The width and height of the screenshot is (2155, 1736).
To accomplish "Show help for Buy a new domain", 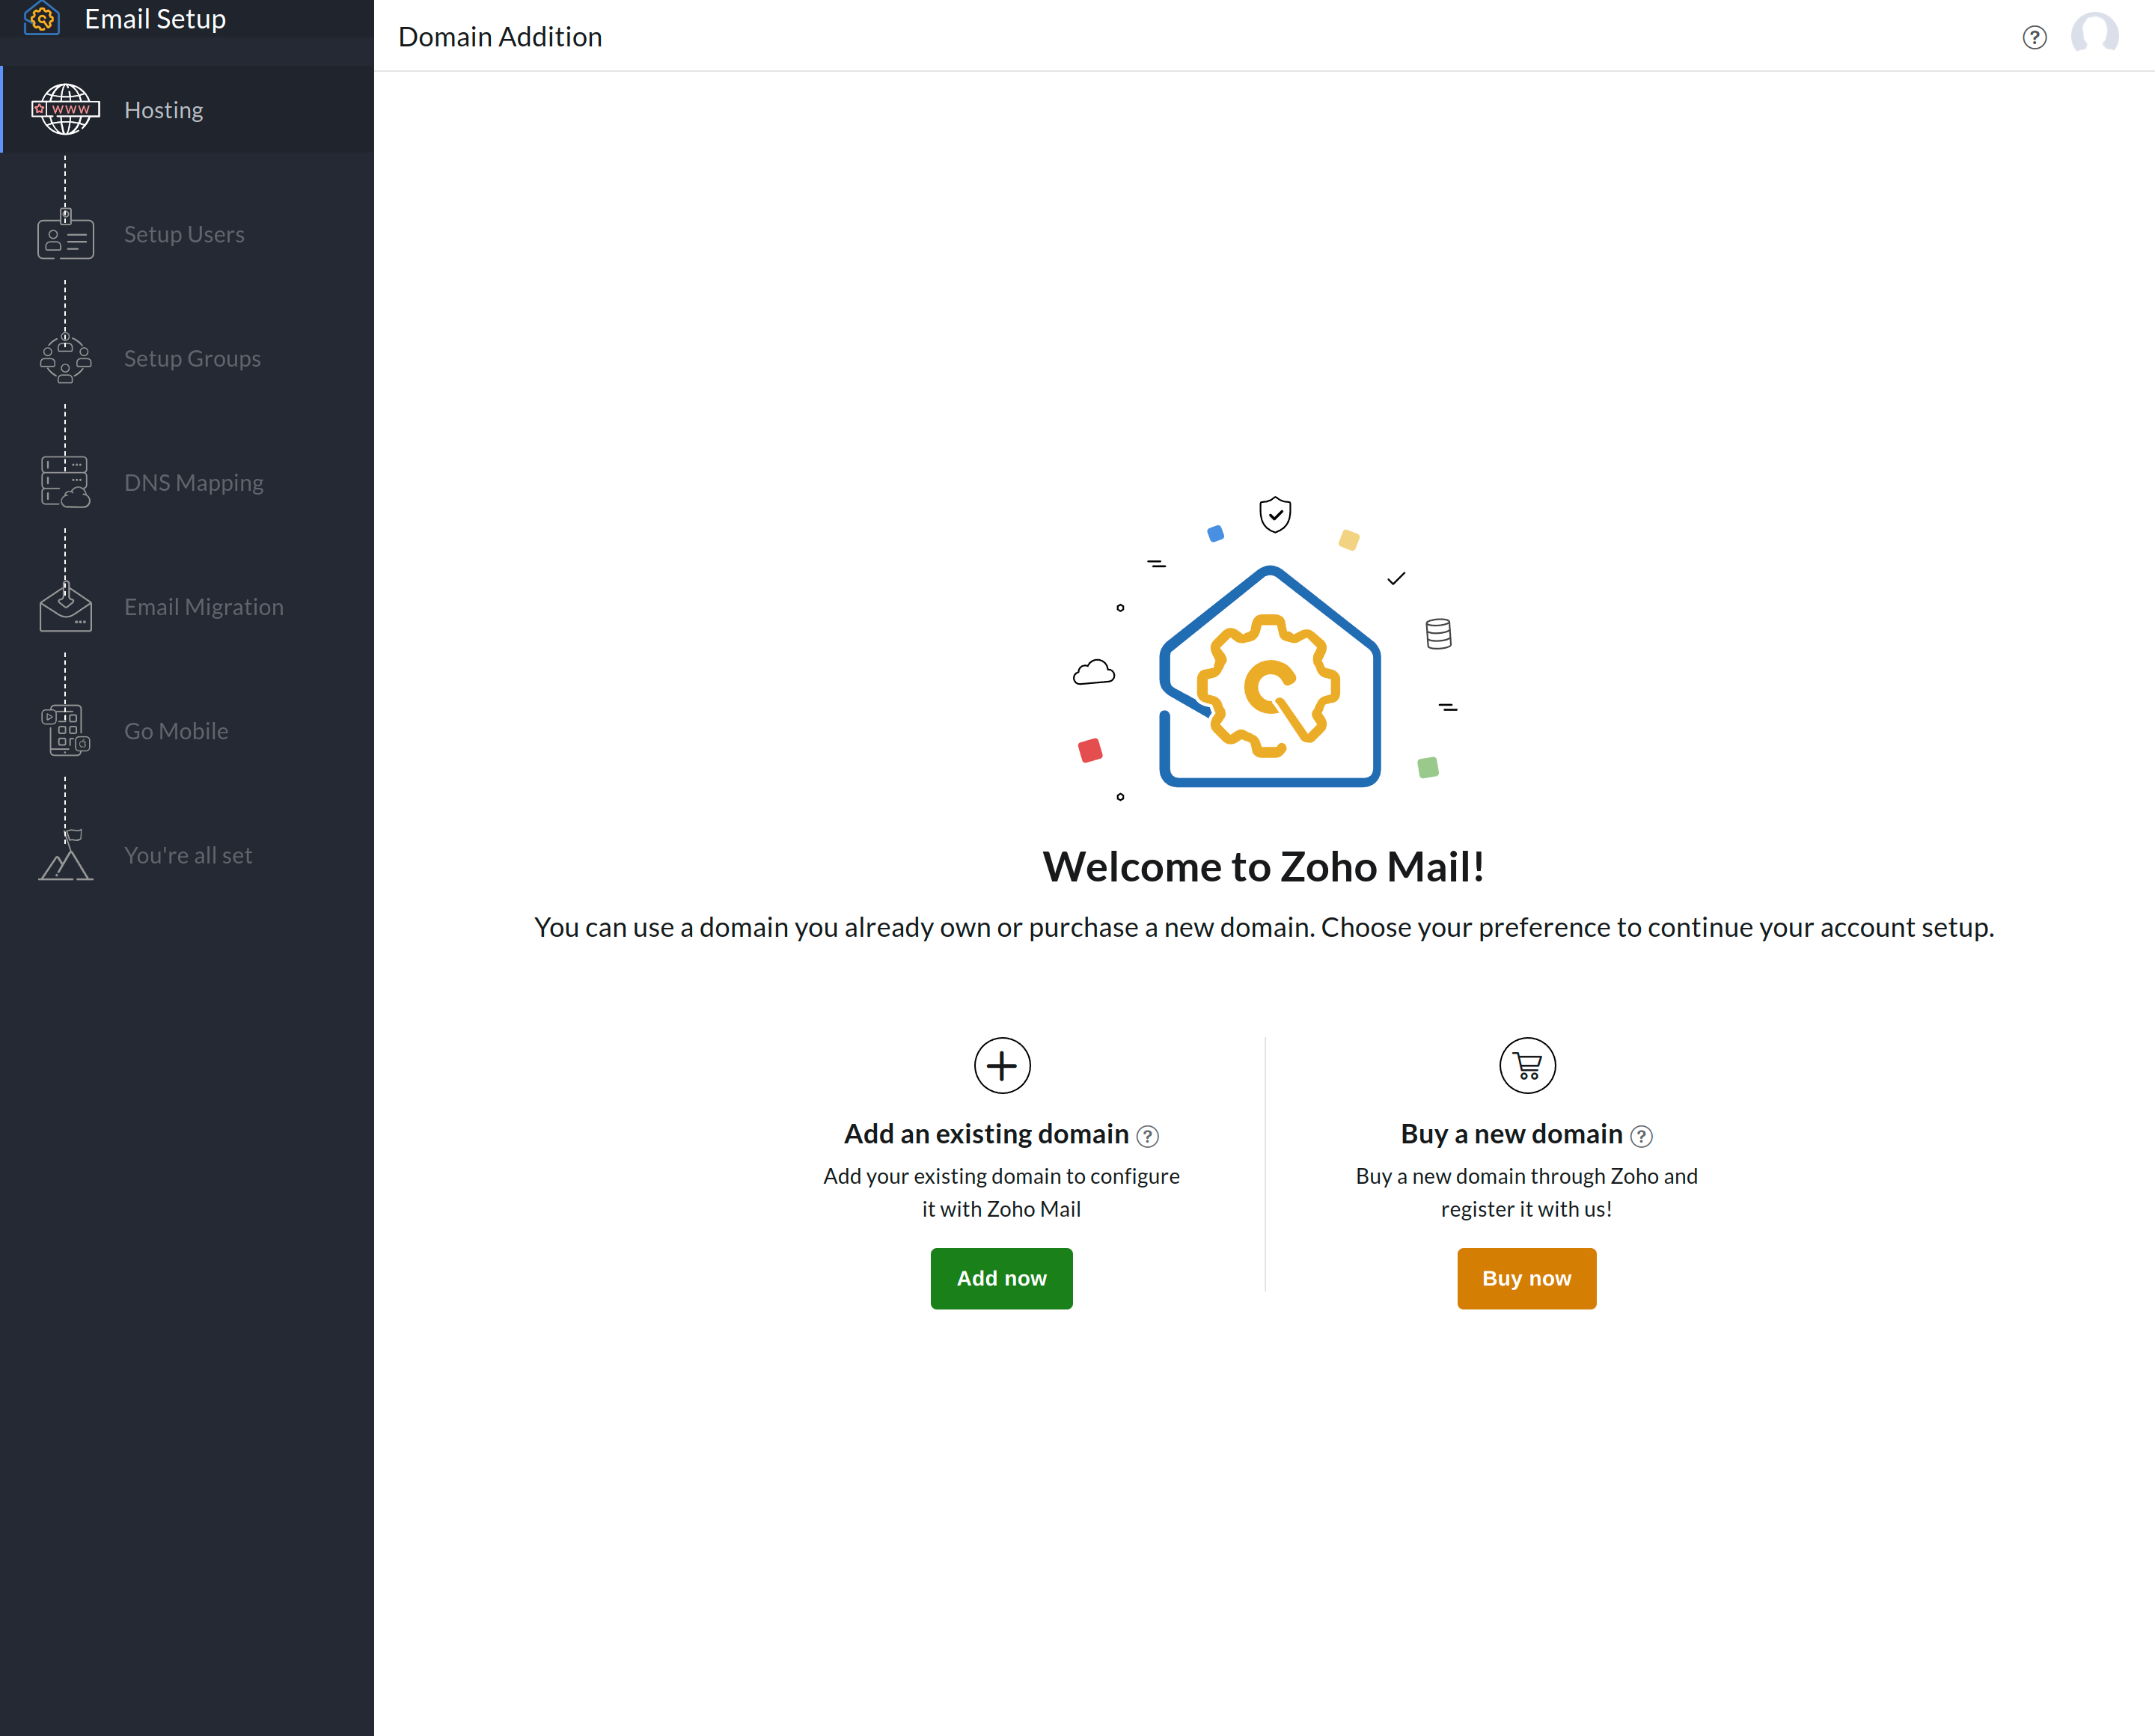I will point(1641,1136).
